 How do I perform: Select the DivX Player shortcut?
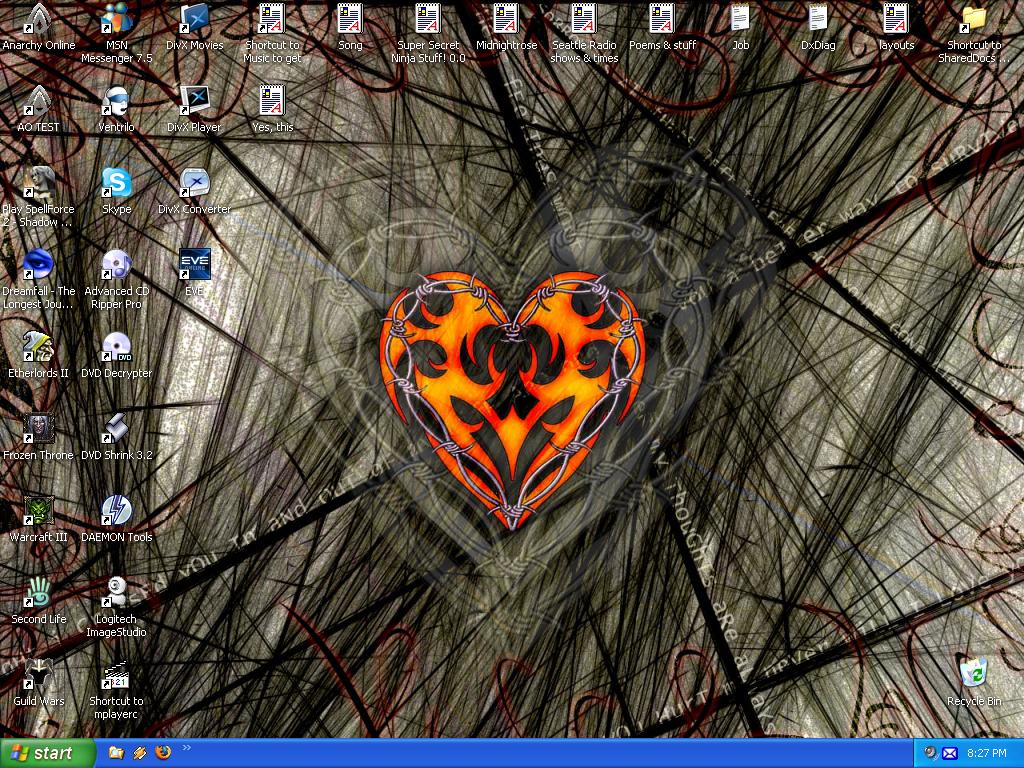194,101
